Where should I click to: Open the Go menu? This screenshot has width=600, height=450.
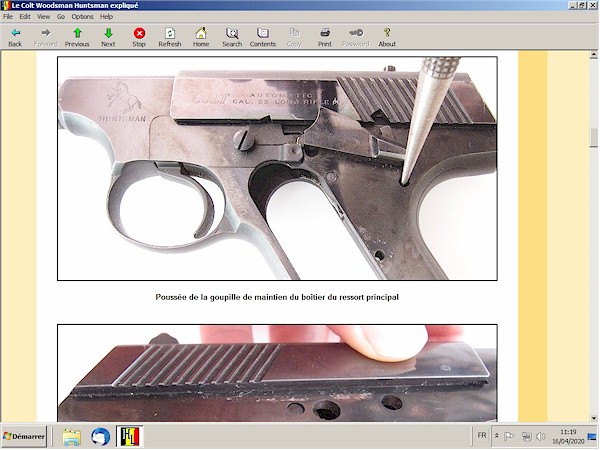pyautogui.click(x=61, y=16)
